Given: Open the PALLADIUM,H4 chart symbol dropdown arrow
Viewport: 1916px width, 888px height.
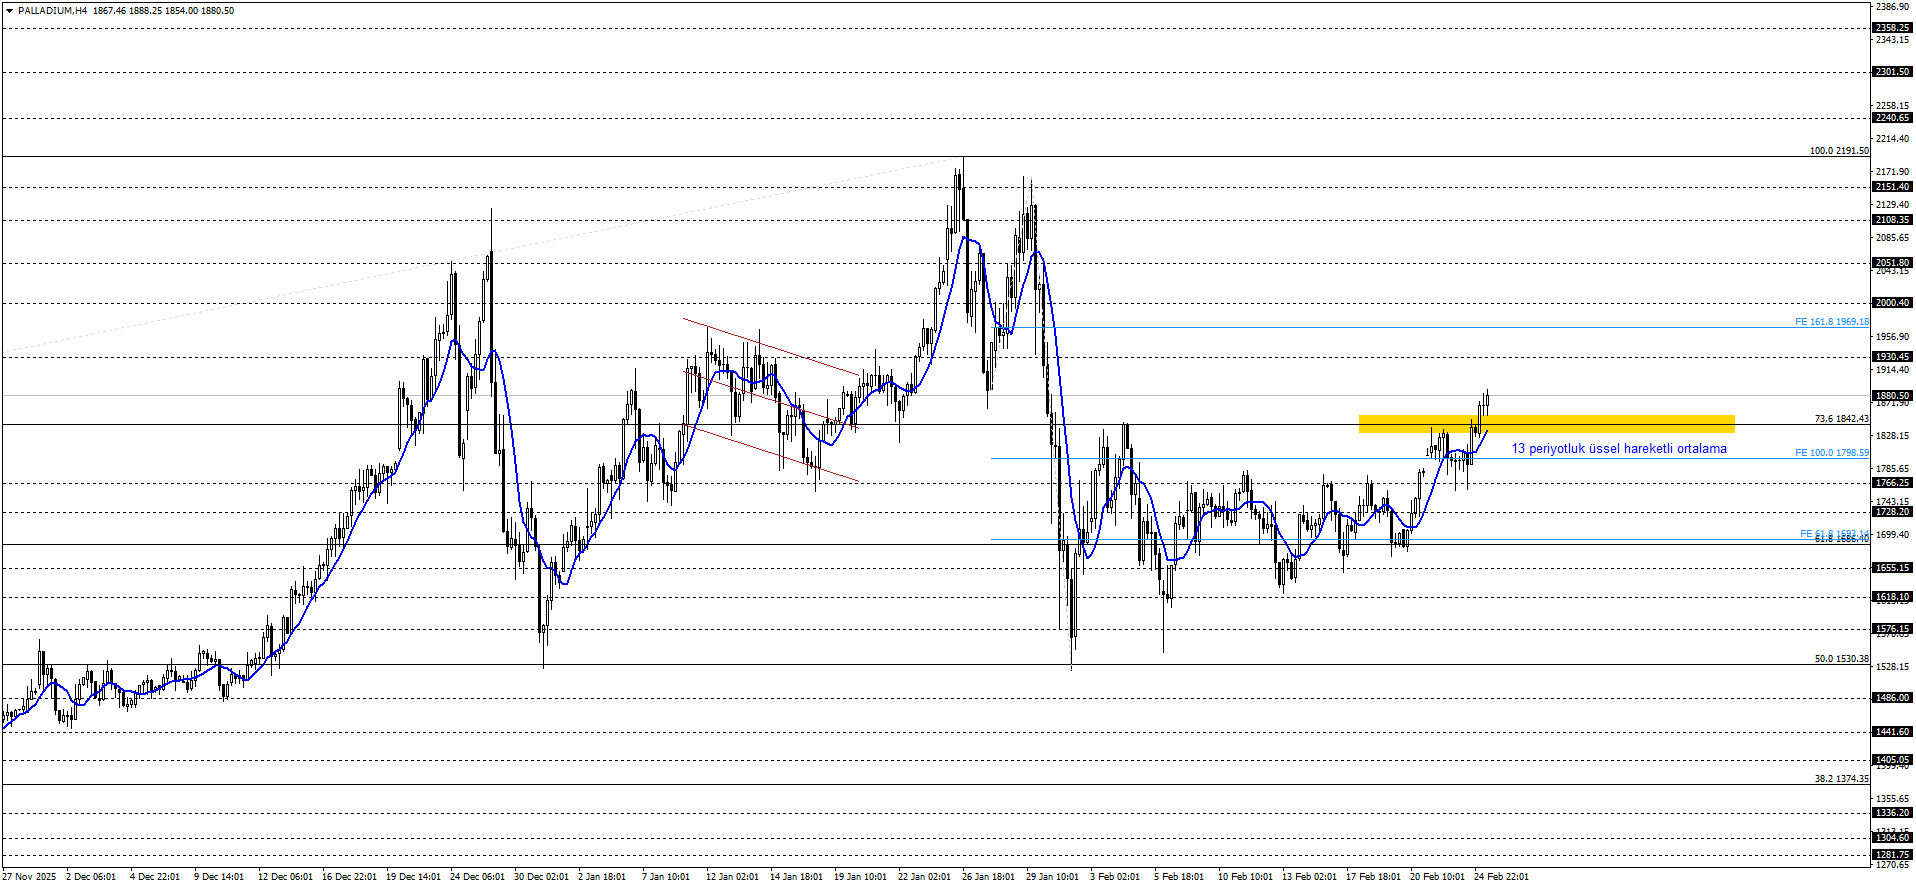Looking at the screenshot, I should point(9,11).
